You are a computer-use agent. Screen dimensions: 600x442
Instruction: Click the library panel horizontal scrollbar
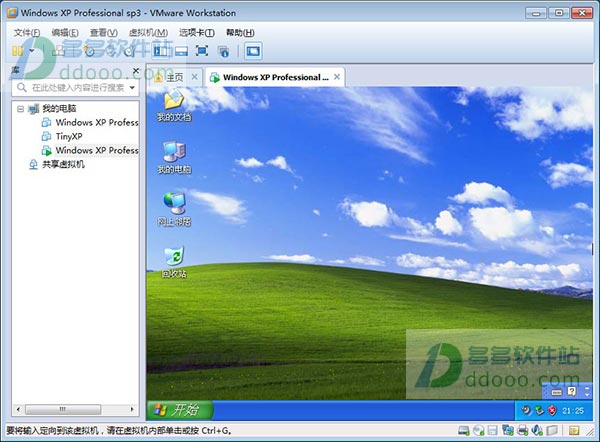pos(75,409)
